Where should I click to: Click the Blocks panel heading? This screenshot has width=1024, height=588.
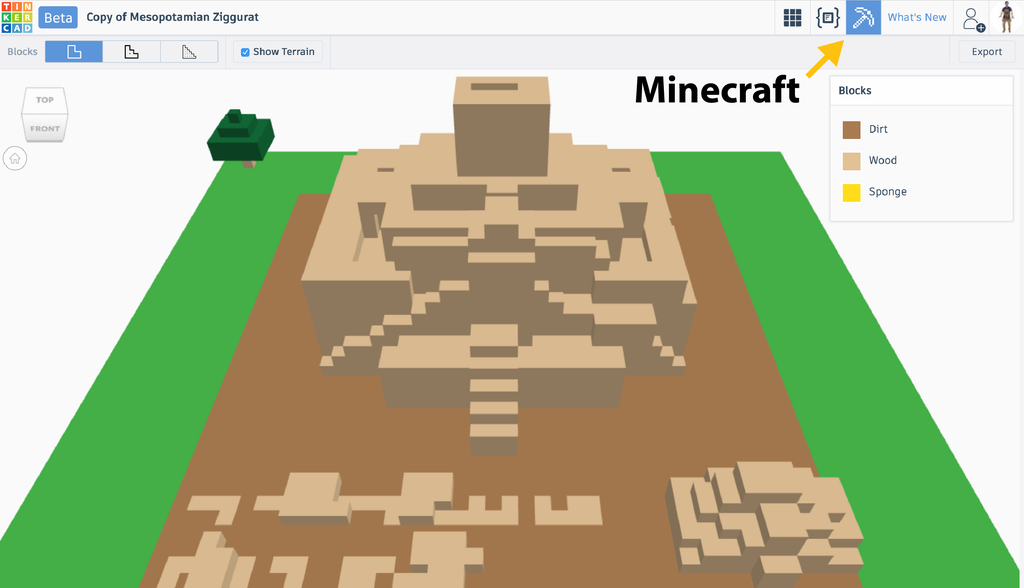[x=855, y=91]
